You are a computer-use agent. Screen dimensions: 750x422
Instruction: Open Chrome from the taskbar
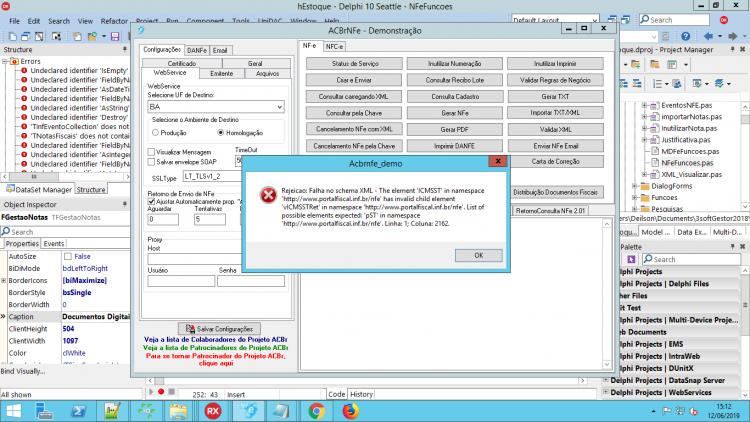[316, 411]
